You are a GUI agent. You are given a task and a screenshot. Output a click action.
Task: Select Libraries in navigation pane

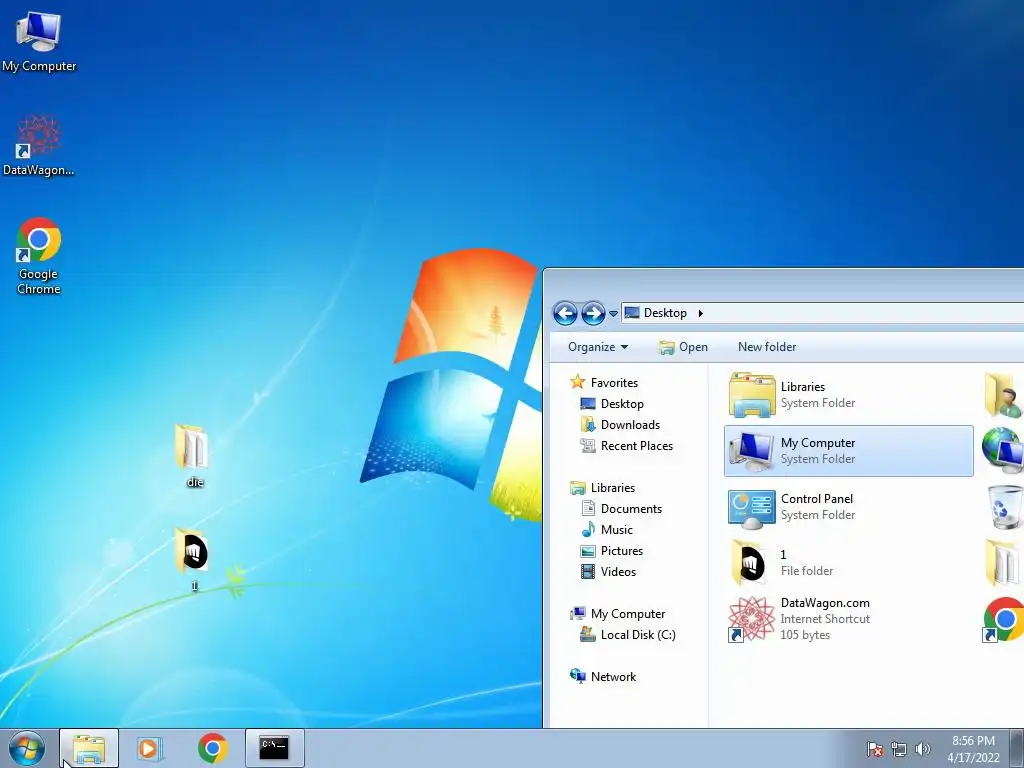603,488
